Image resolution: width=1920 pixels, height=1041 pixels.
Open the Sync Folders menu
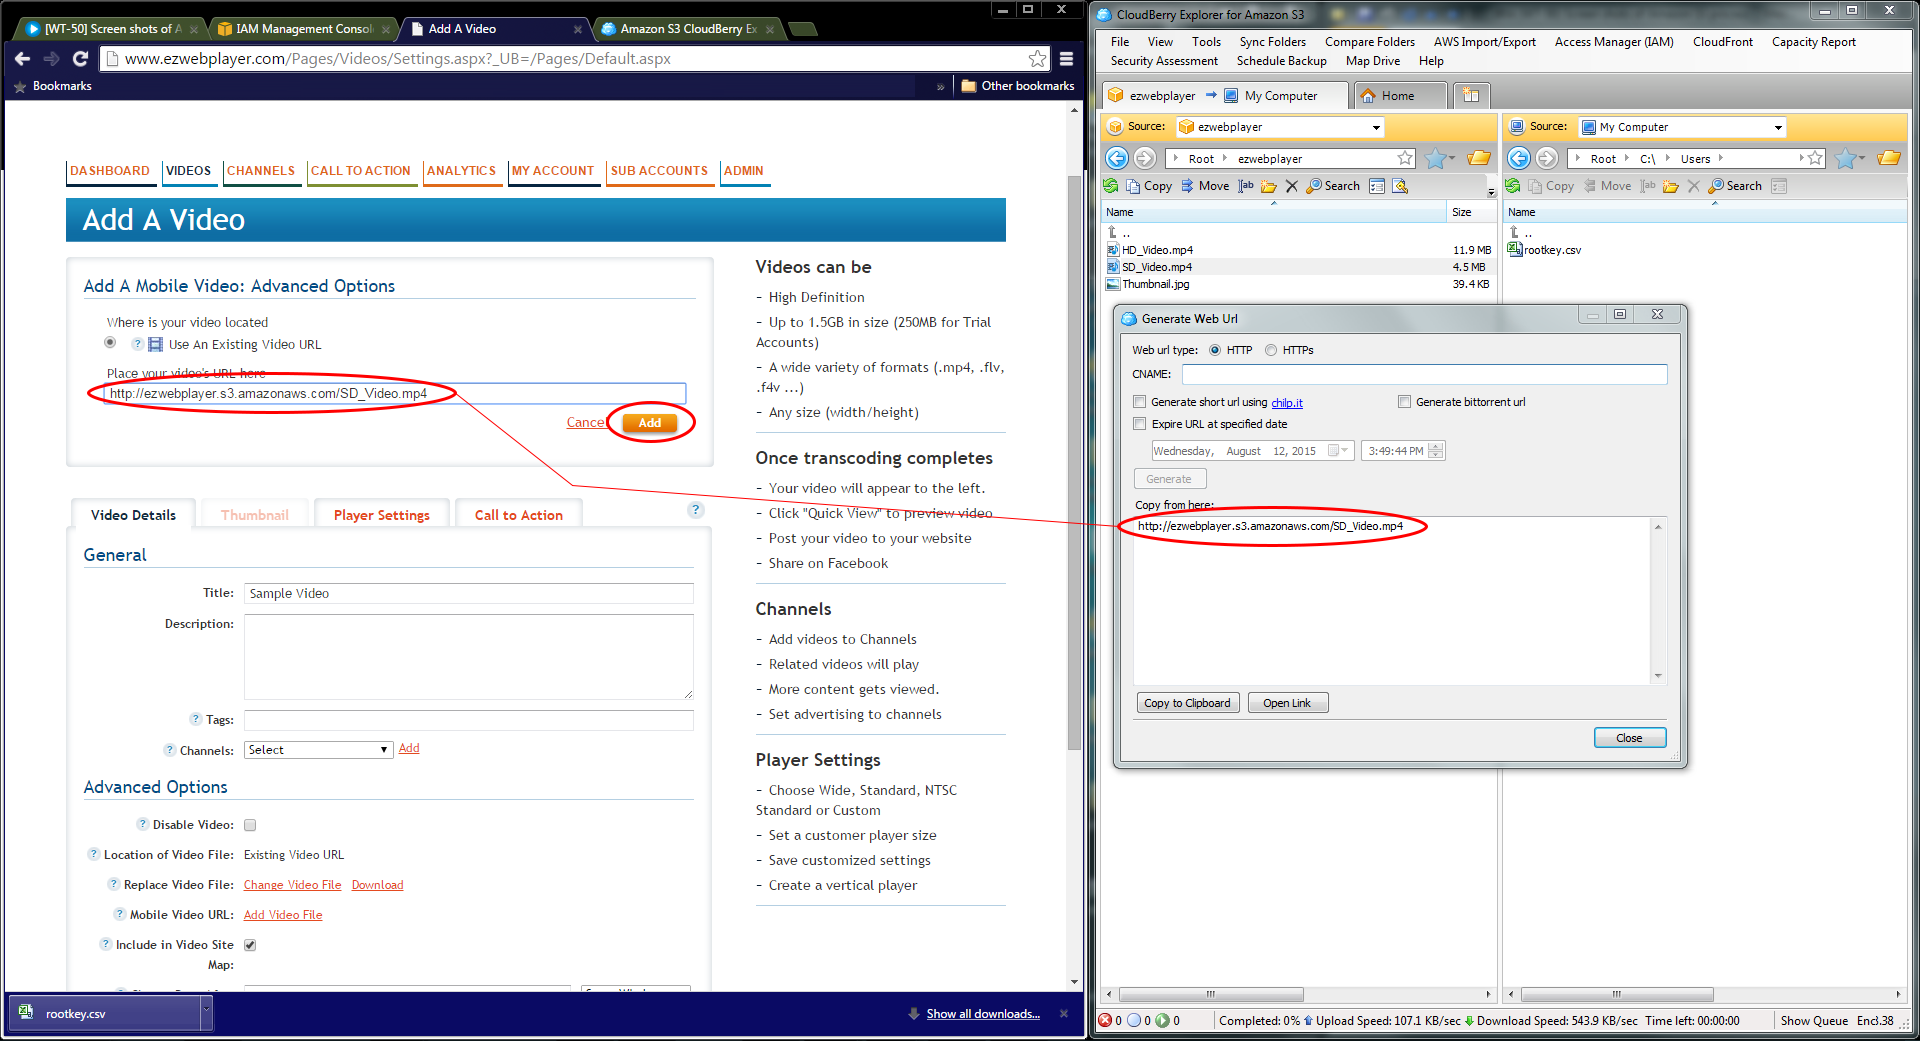1272,42
